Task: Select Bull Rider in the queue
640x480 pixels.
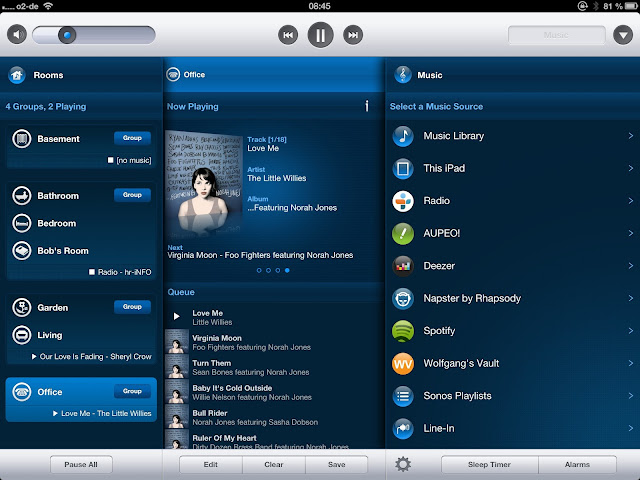Action: pyautogui.click(x=273, y=417)
